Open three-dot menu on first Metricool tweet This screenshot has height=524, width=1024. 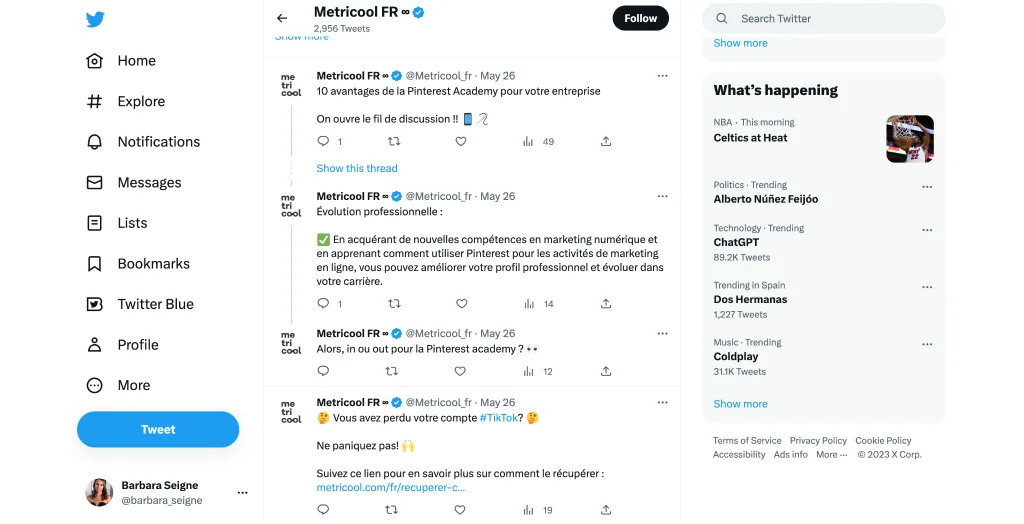pos(662,76)
